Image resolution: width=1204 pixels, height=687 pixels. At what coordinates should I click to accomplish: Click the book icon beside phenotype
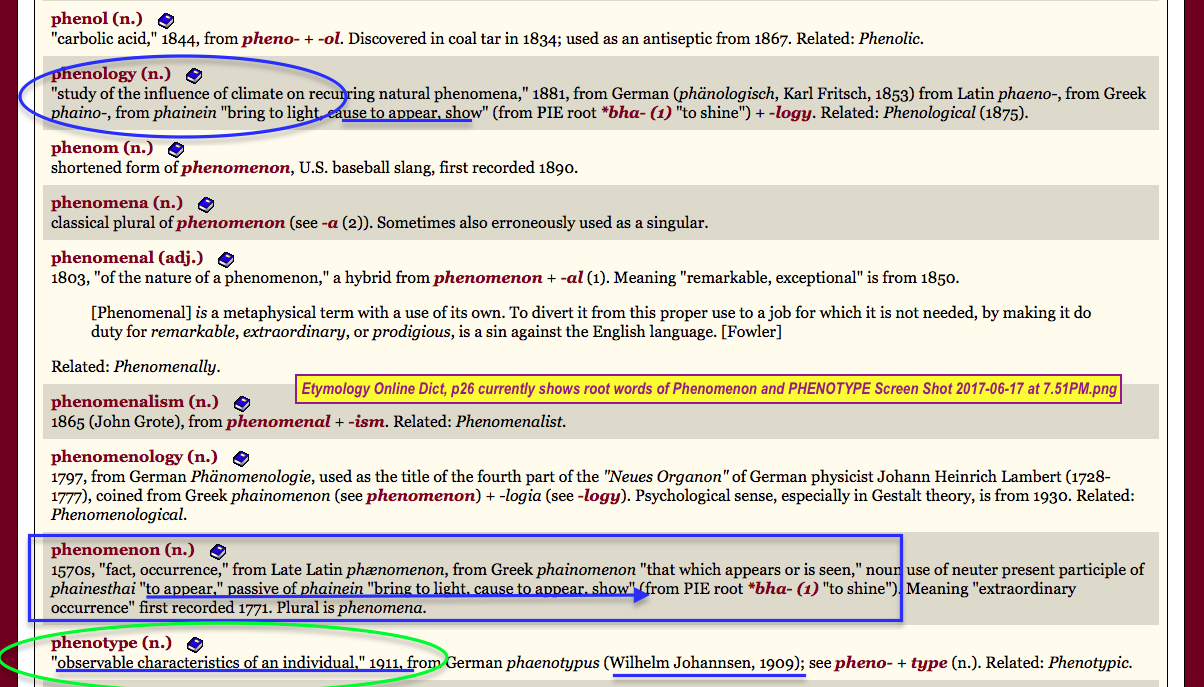(x=195, y=644)
